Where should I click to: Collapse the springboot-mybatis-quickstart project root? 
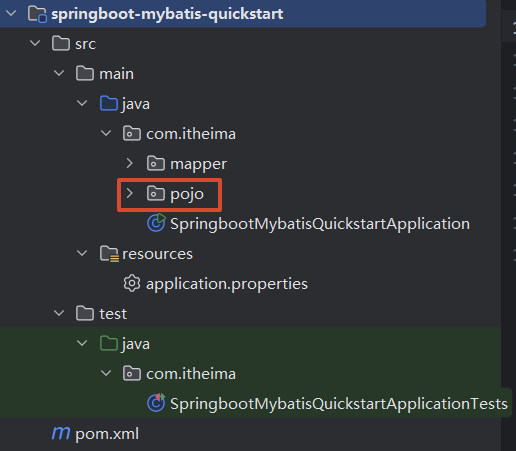[x=11, y=13]
